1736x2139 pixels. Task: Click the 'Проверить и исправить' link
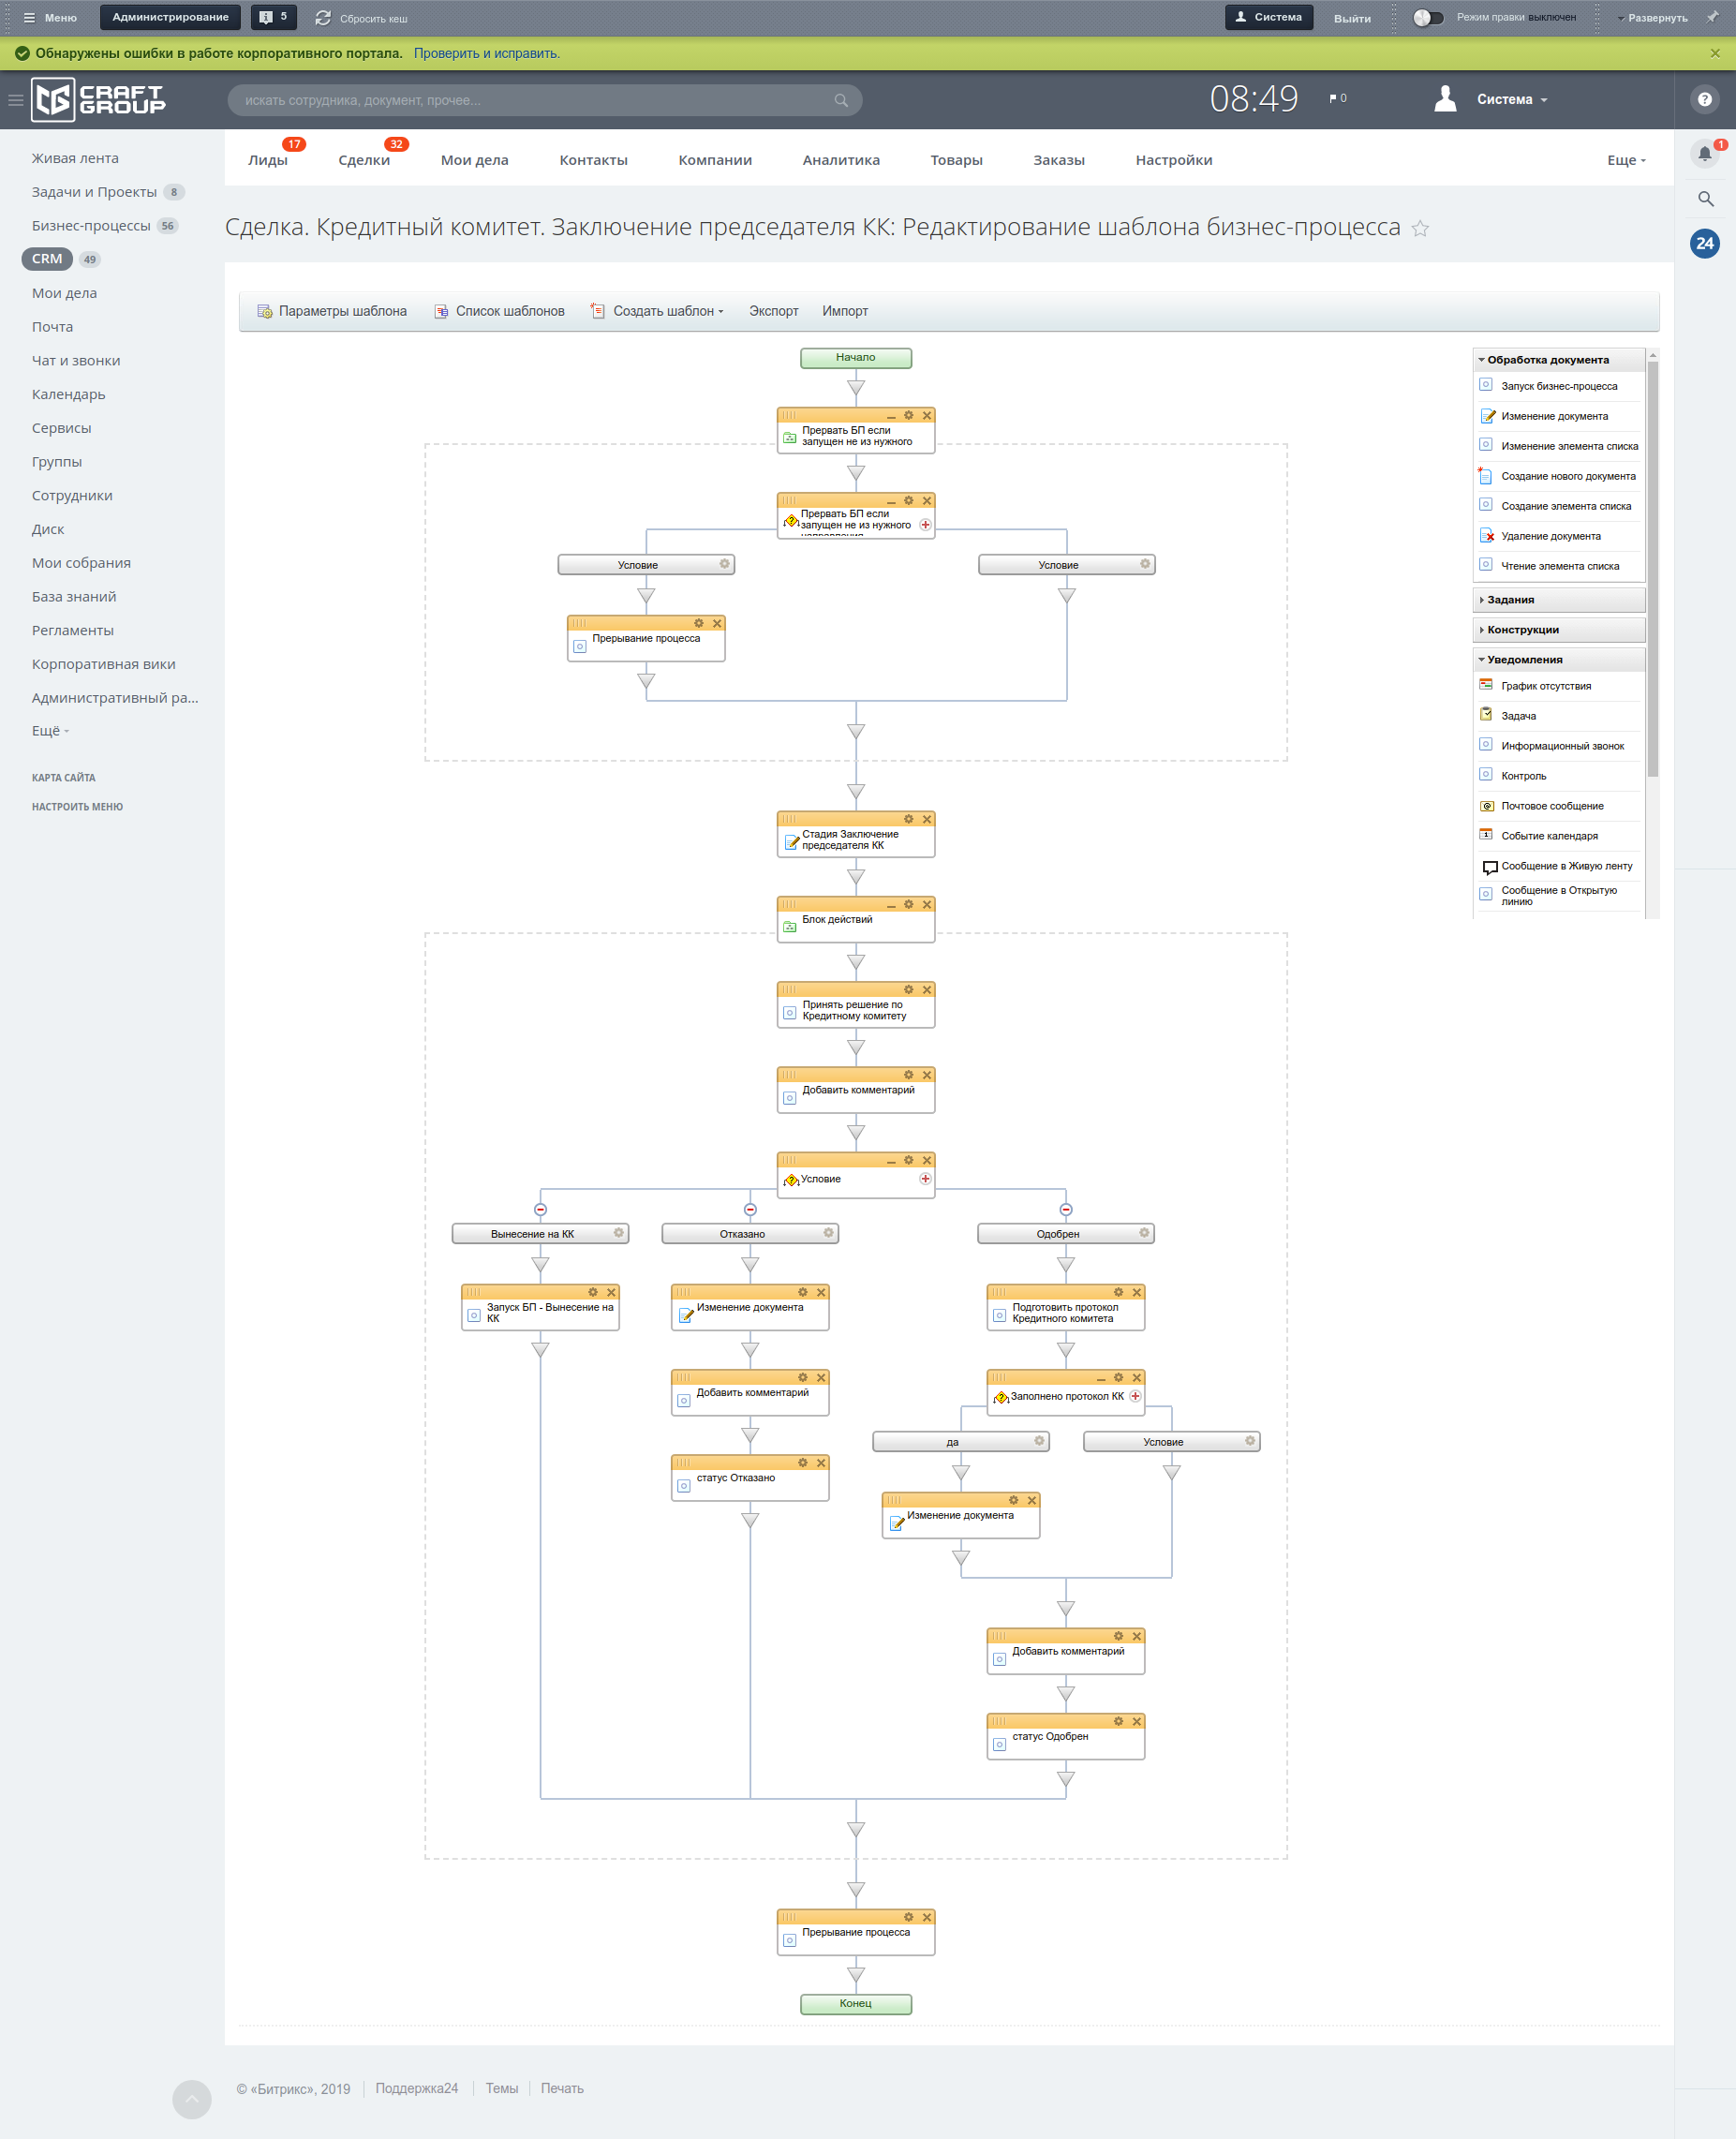(x=487, y=54)
